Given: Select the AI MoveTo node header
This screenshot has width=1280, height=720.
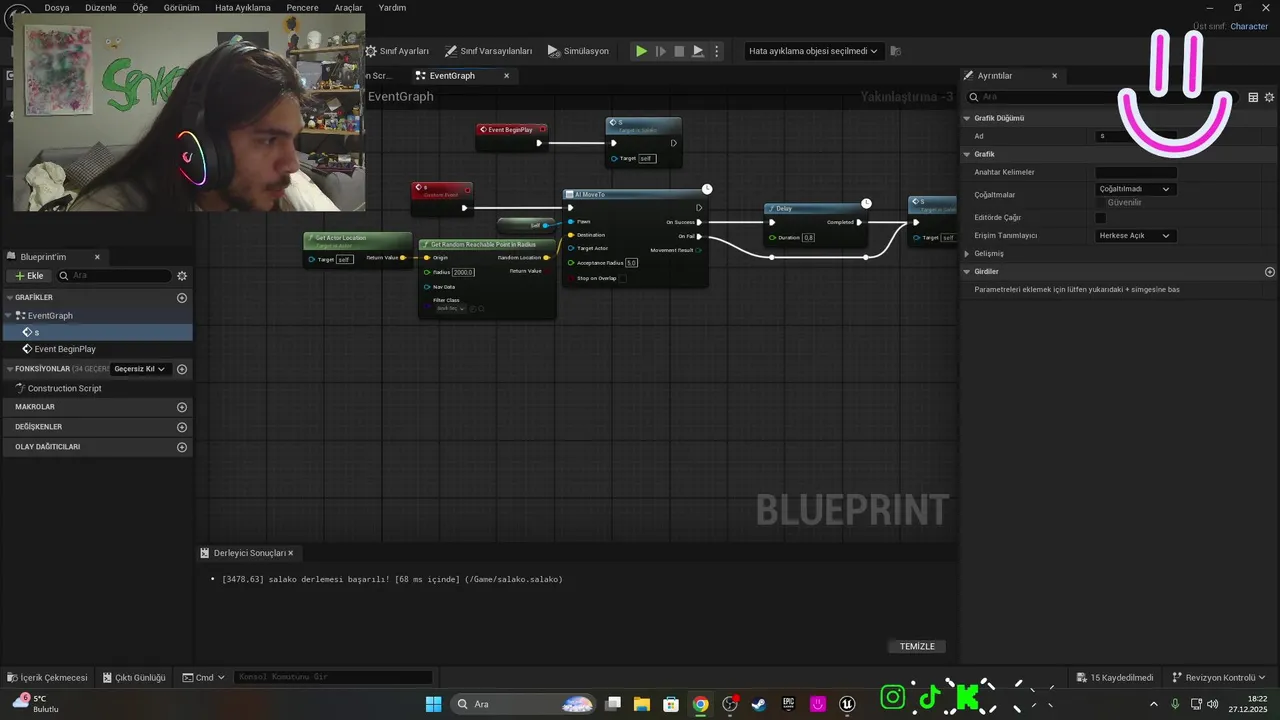Looking at the screenshot, I should point(634,195).
